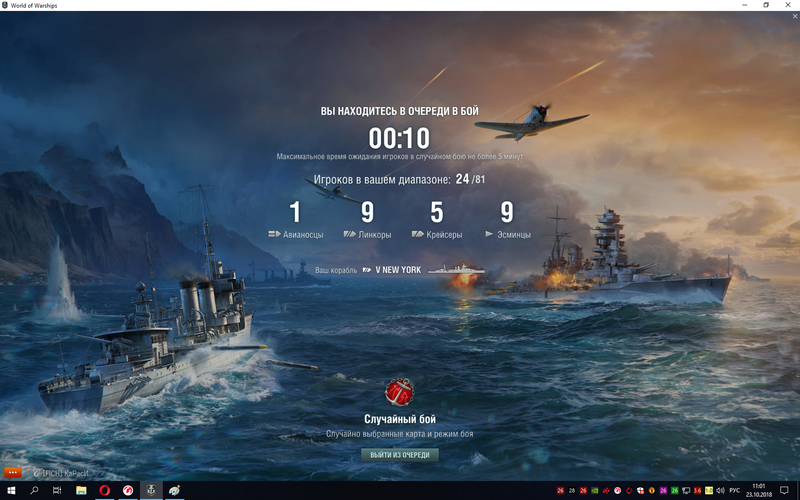This screenshot has width=800, height=500.
Task: Open the Windows Action Center notifications
Action: pos(785,490)
